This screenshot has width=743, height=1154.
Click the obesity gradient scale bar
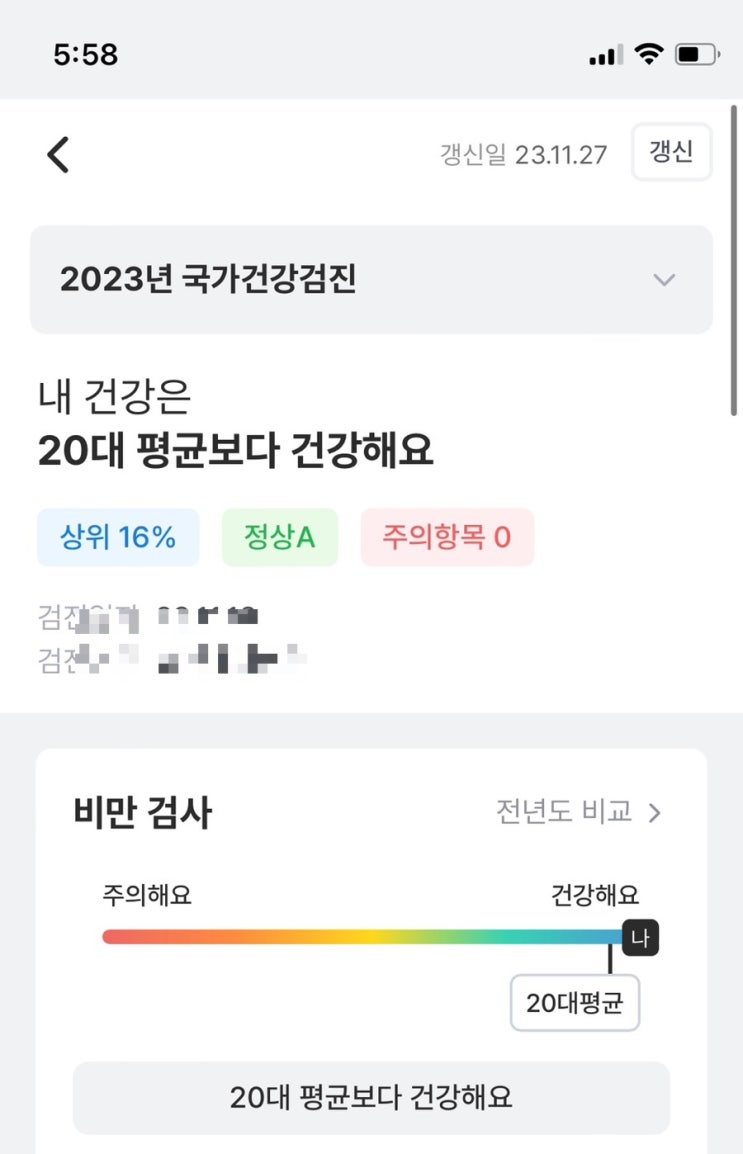(x=360, y=937)
